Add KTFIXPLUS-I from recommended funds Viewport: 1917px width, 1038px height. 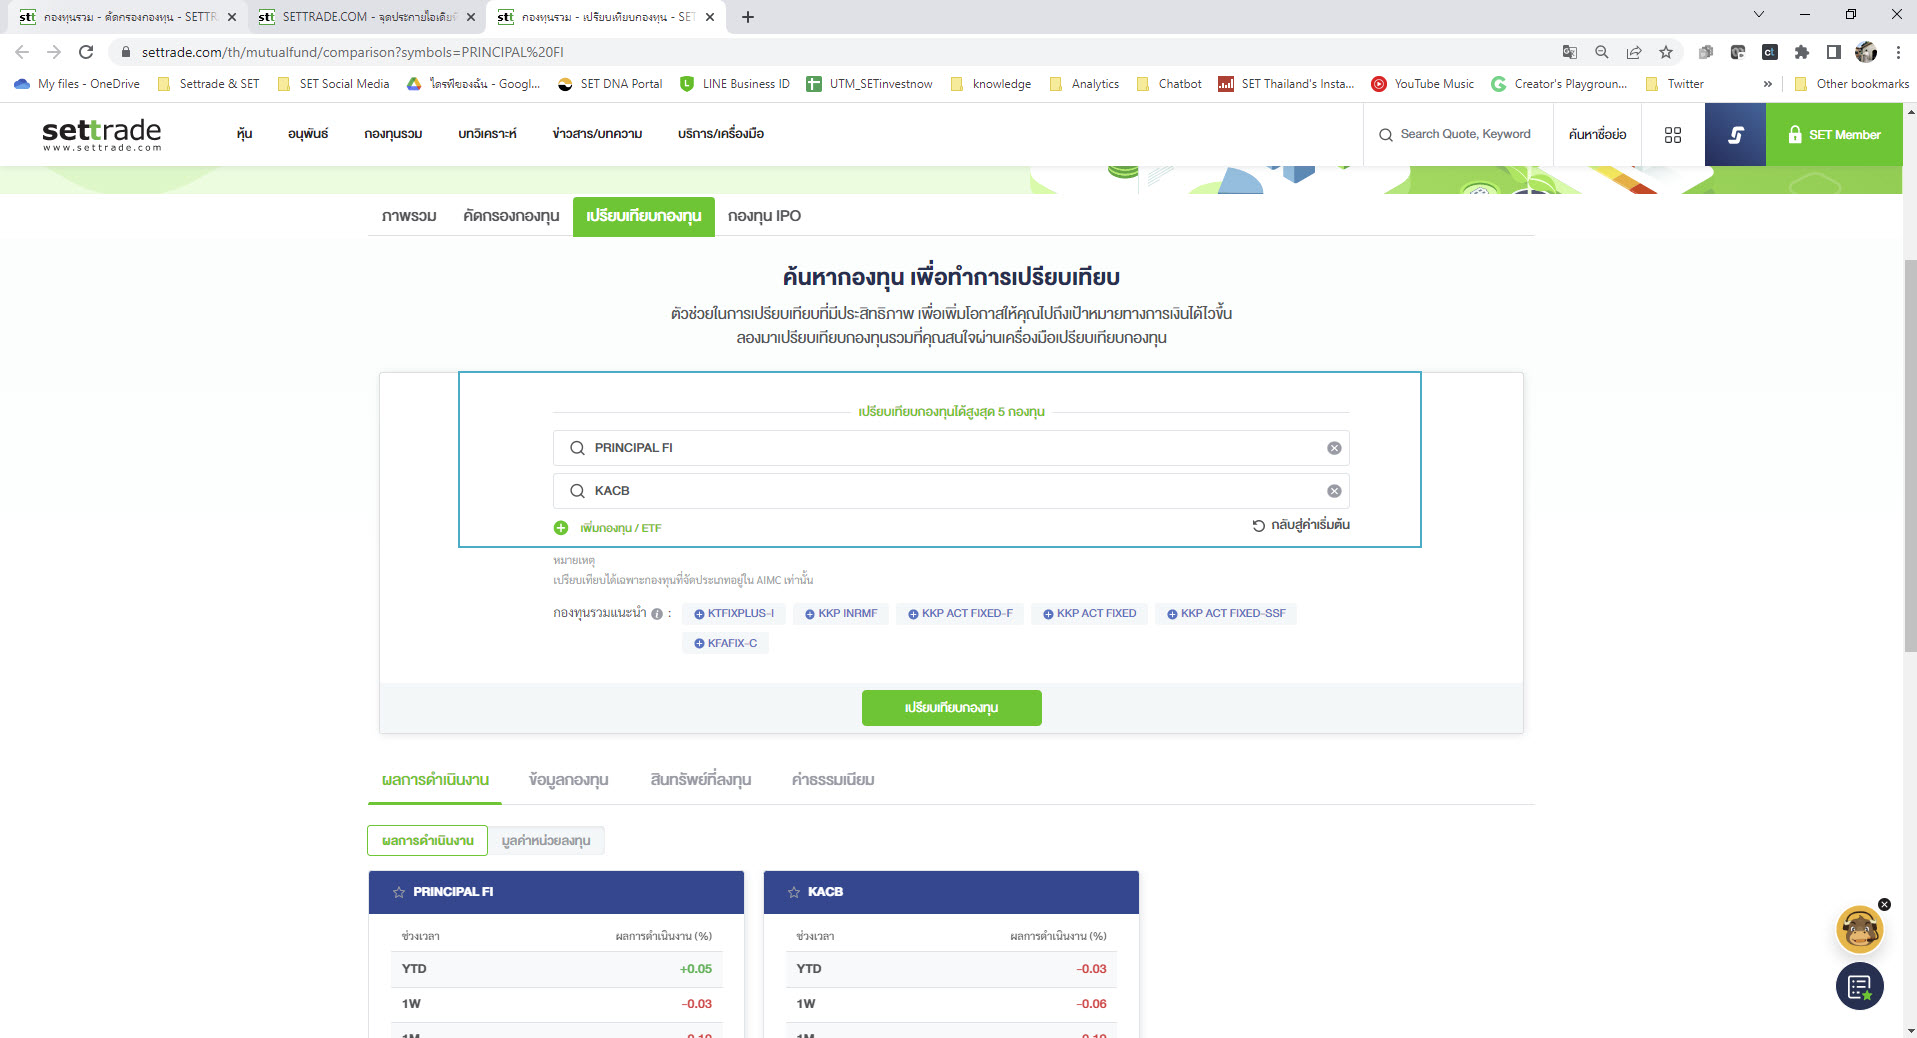tap(733, 613)
